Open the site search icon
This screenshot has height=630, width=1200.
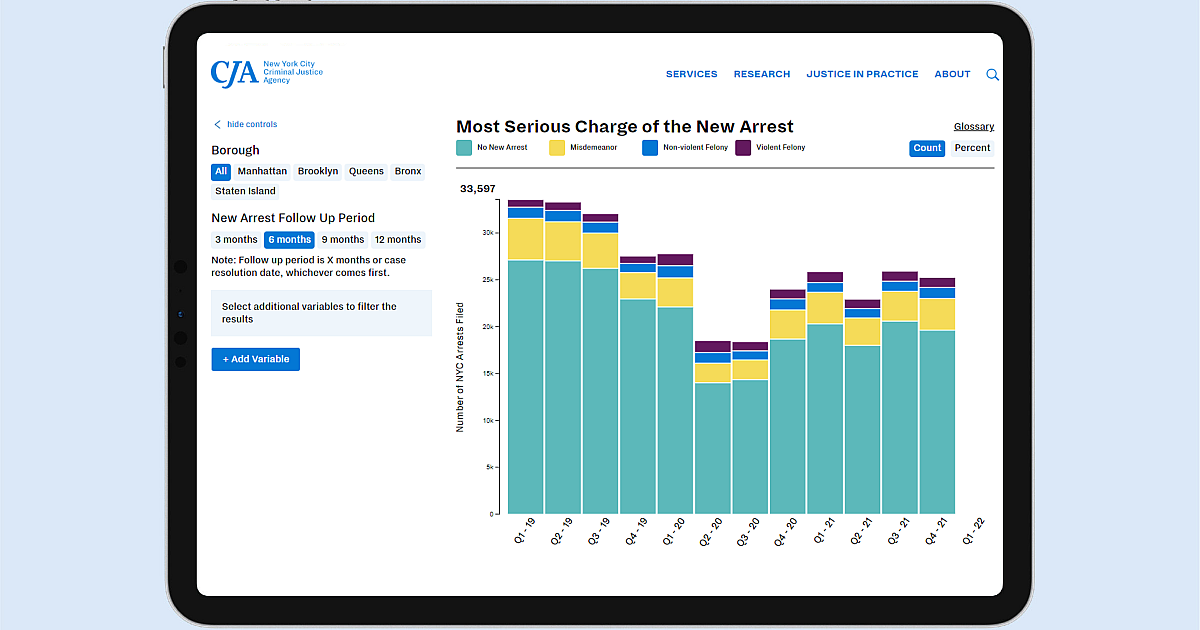(x=992, y=74)
